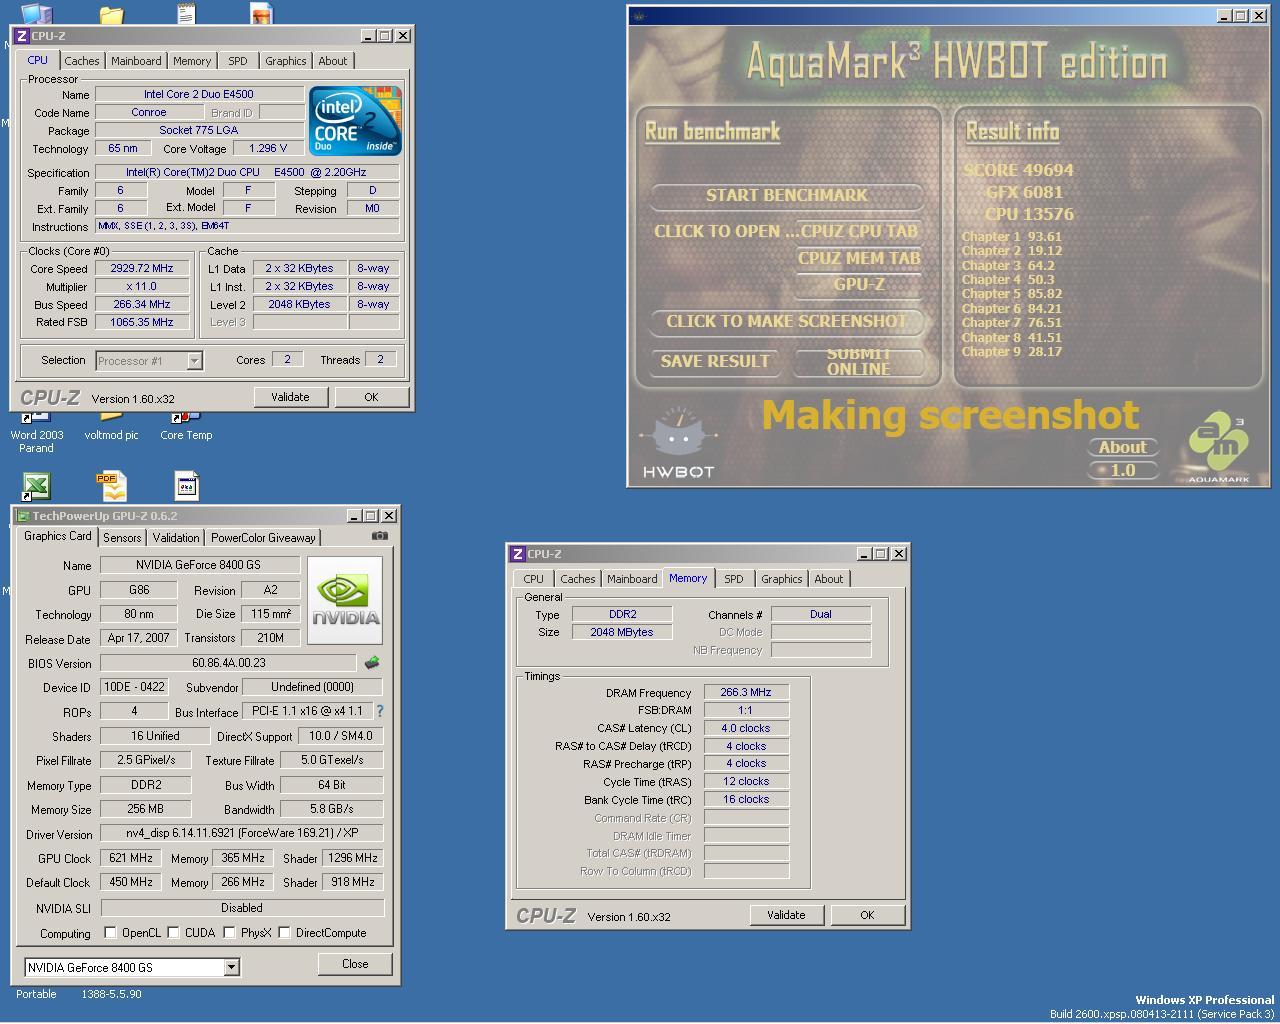Click the CPU-Z Memory window title icon
The width and height of the screenshot is (1280, 1024).
(517, 553)
